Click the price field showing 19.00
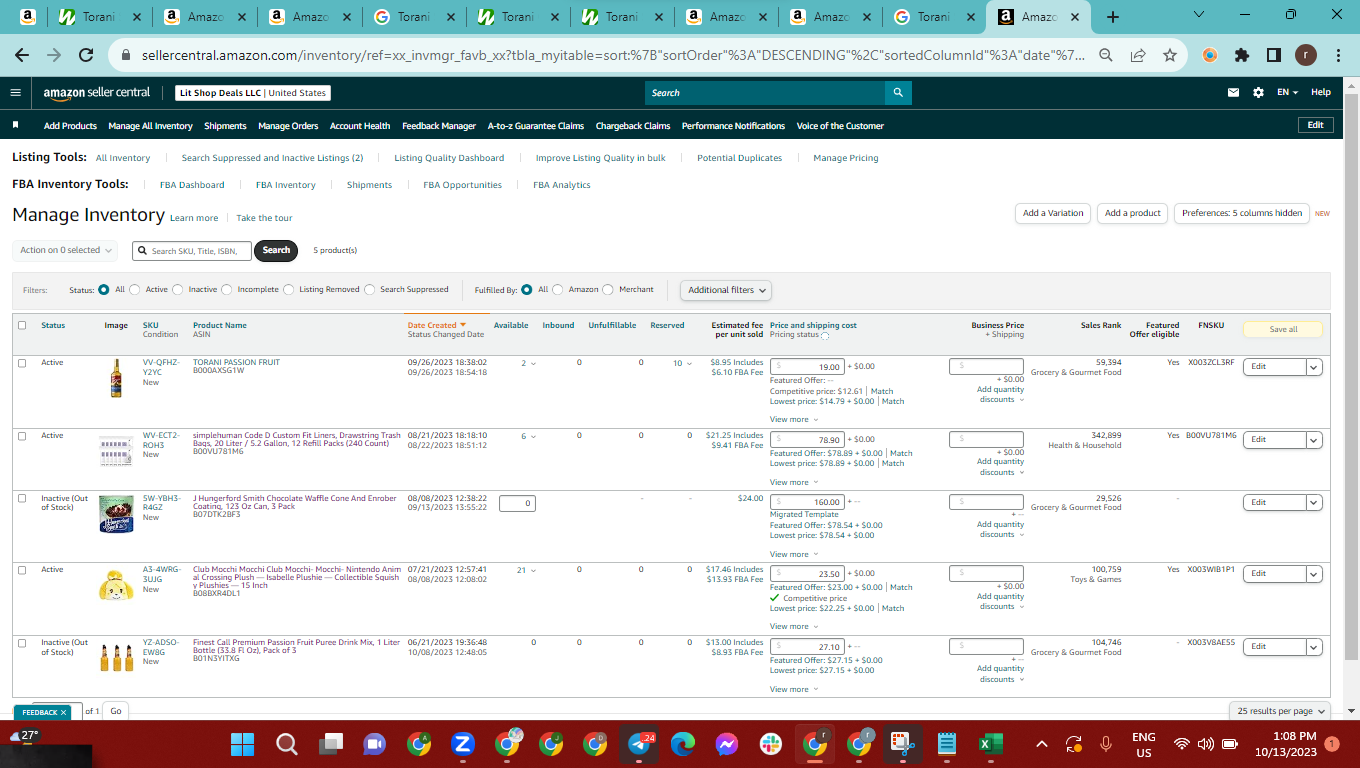 [x=808, y=367]
